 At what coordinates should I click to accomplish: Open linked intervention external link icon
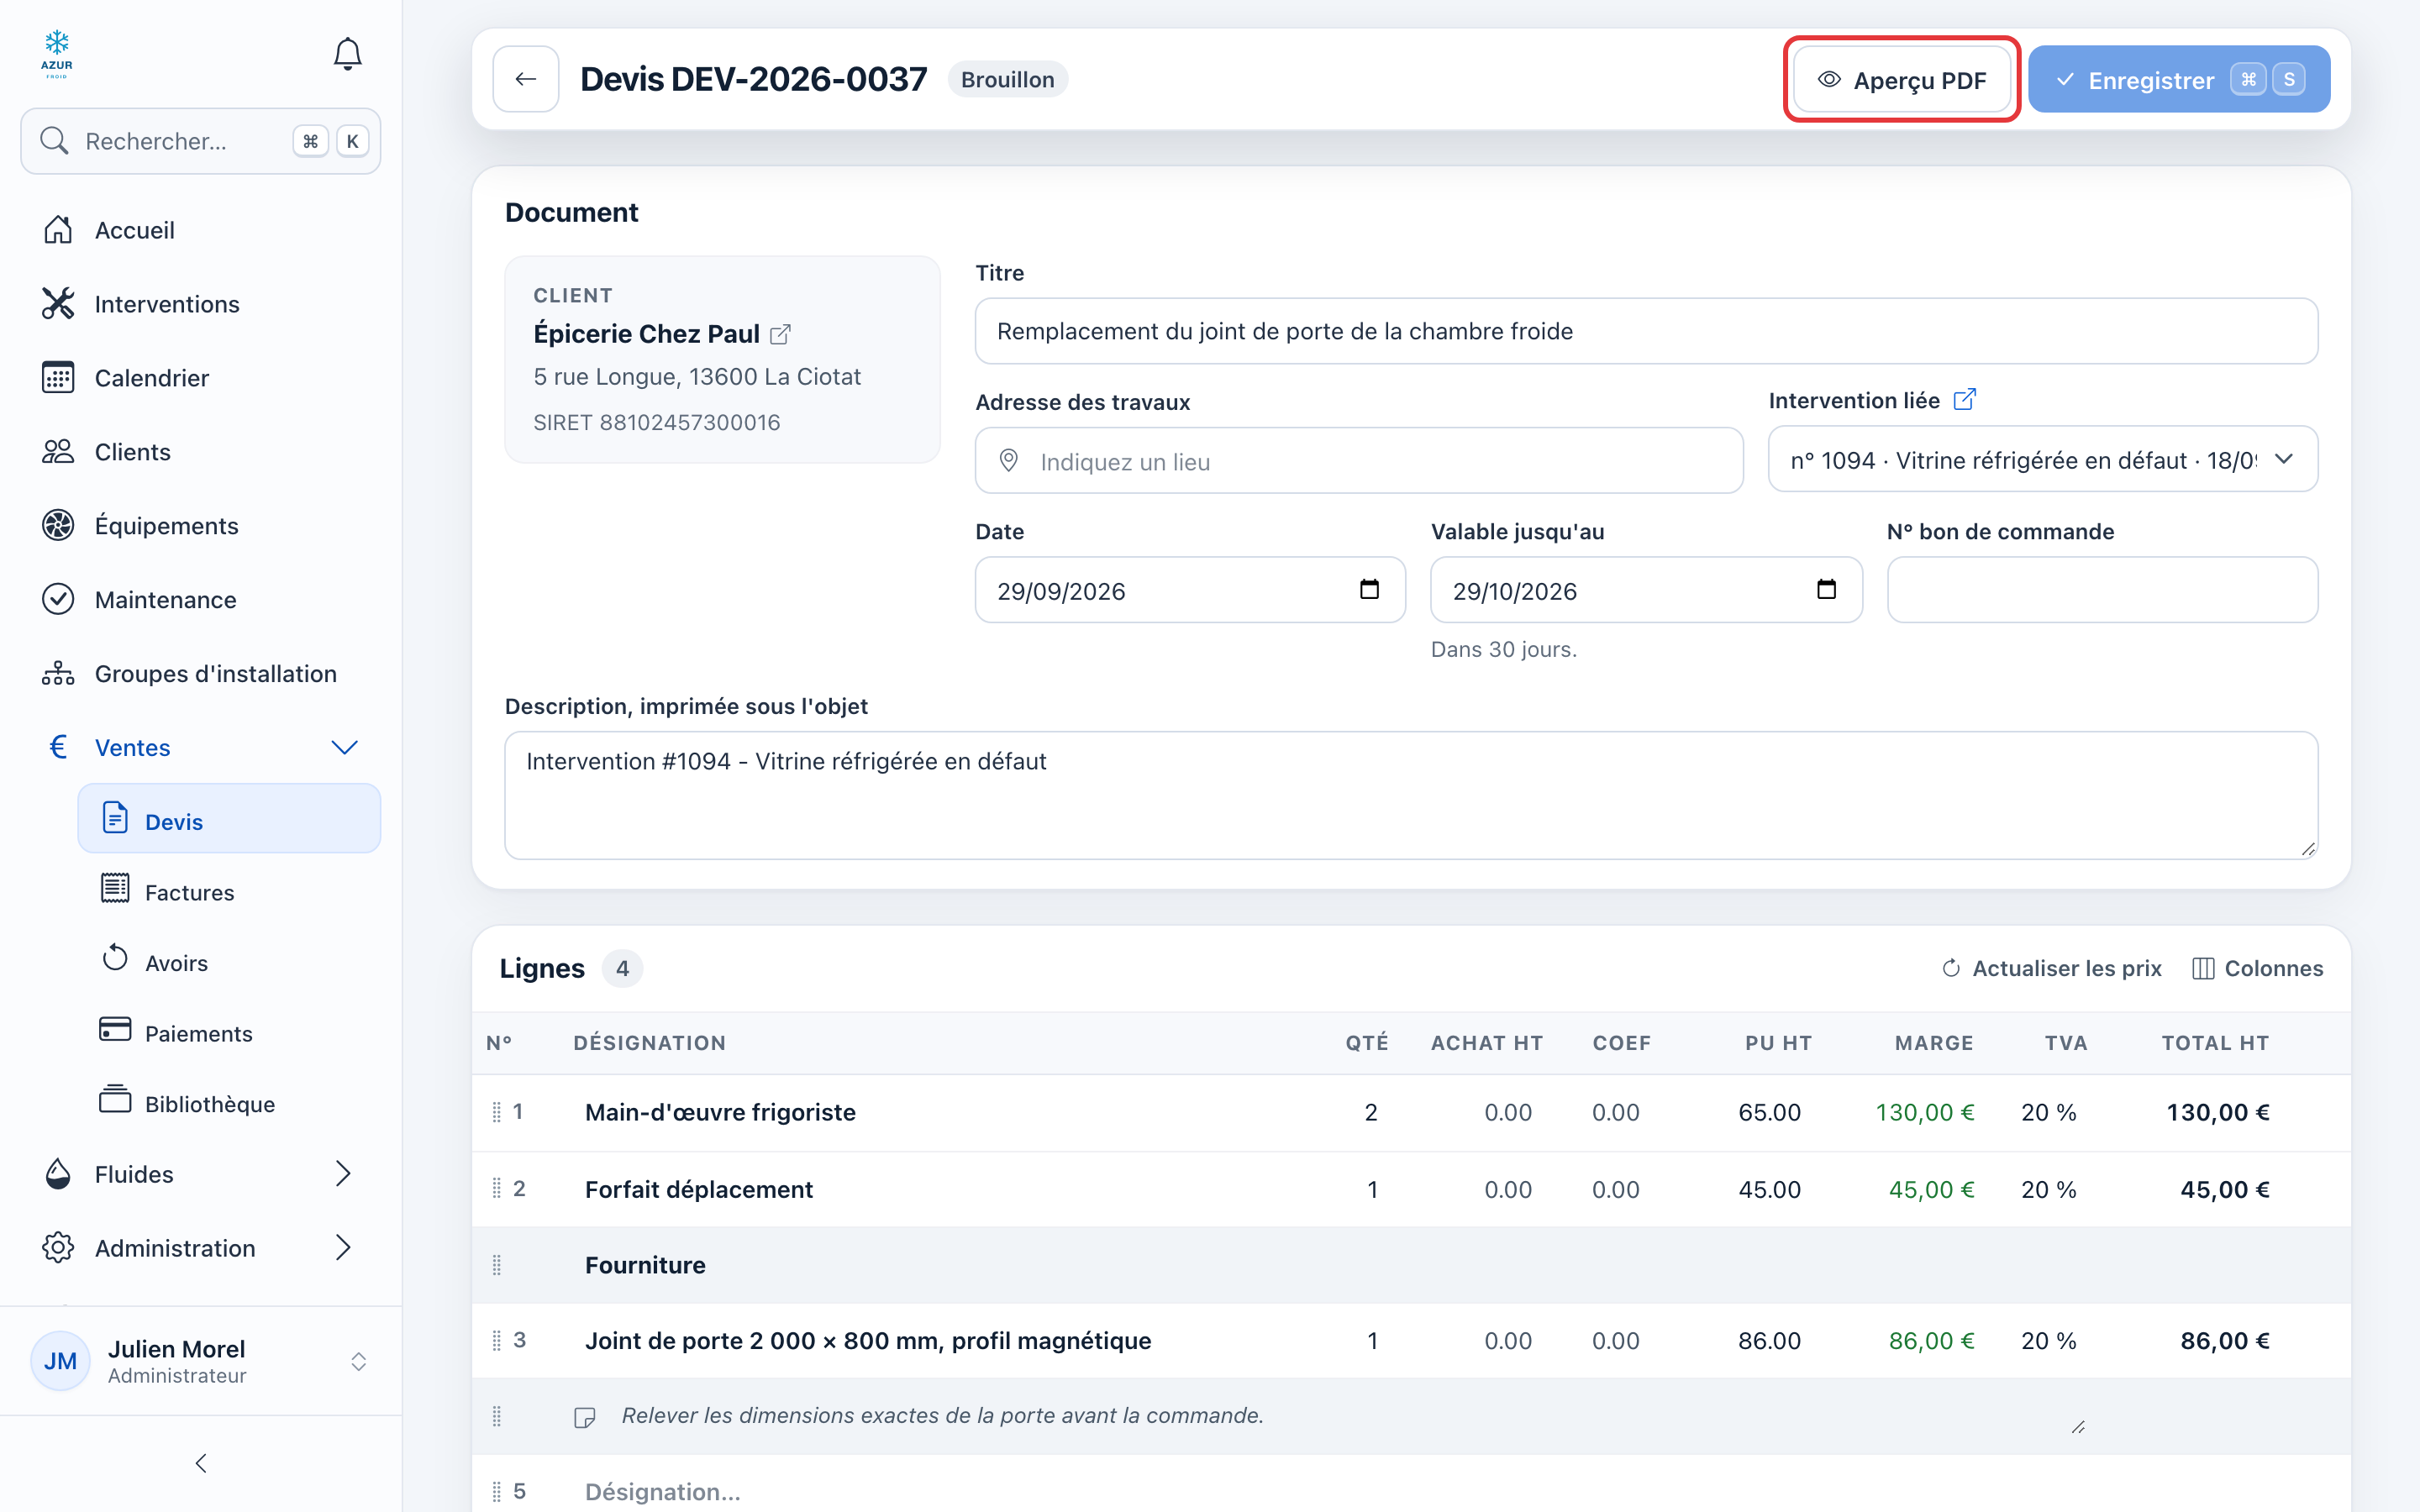pyautogui.click(x=1965, y=399)
